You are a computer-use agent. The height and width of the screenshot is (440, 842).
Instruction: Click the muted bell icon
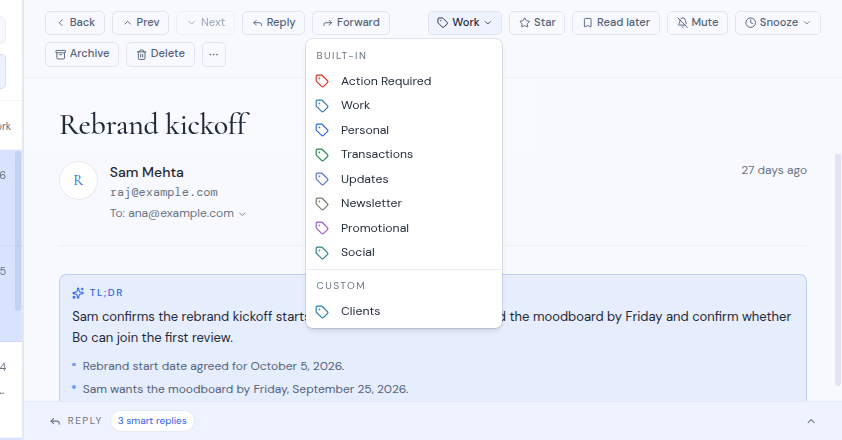[x=682, y=23]
